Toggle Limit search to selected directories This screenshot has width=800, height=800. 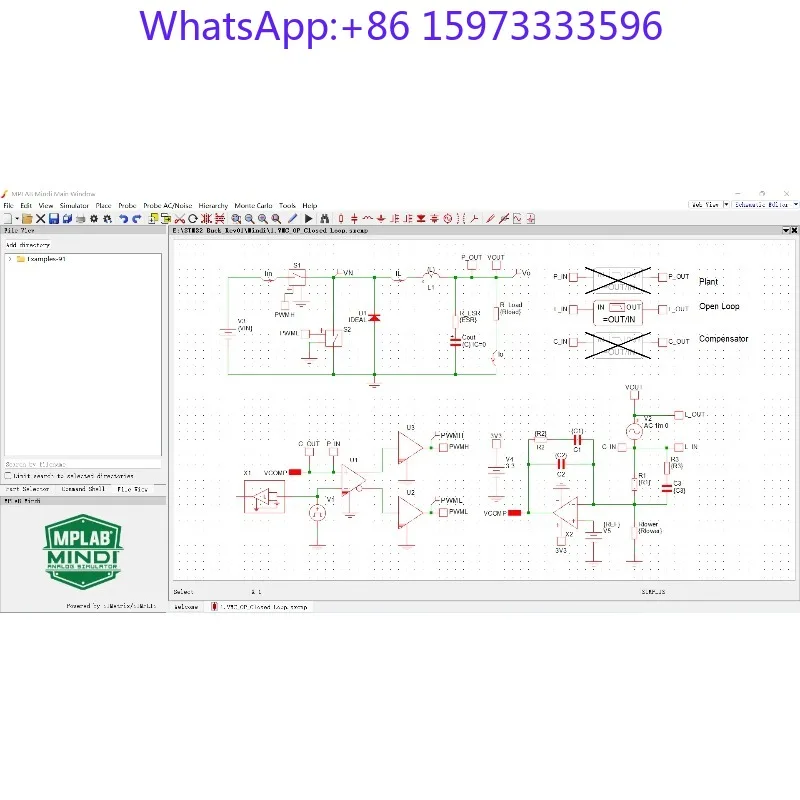(8, 476)
